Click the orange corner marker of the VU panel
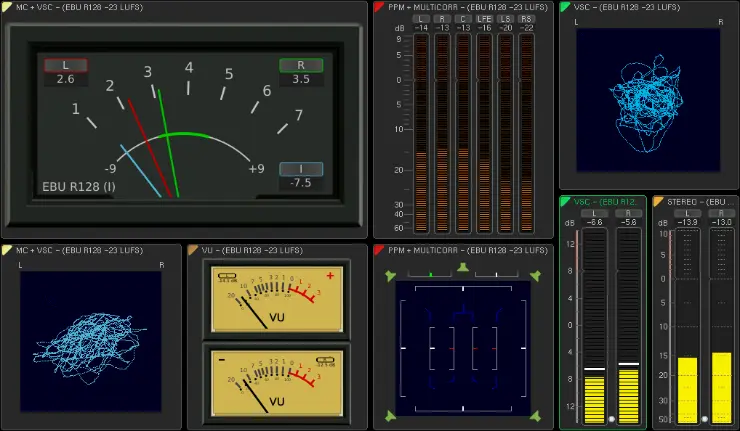The width and height of the screenshot is (740, 431). tap(193, 250)
